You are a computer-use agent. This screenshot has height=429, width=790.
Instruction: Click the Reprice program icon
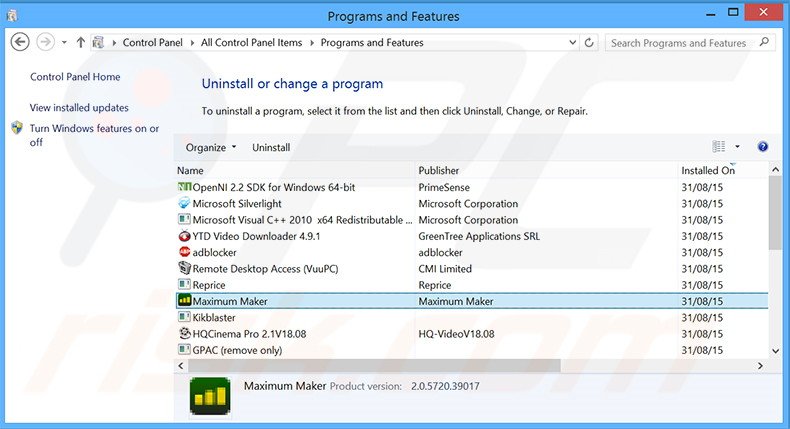[x=184, y=284]
